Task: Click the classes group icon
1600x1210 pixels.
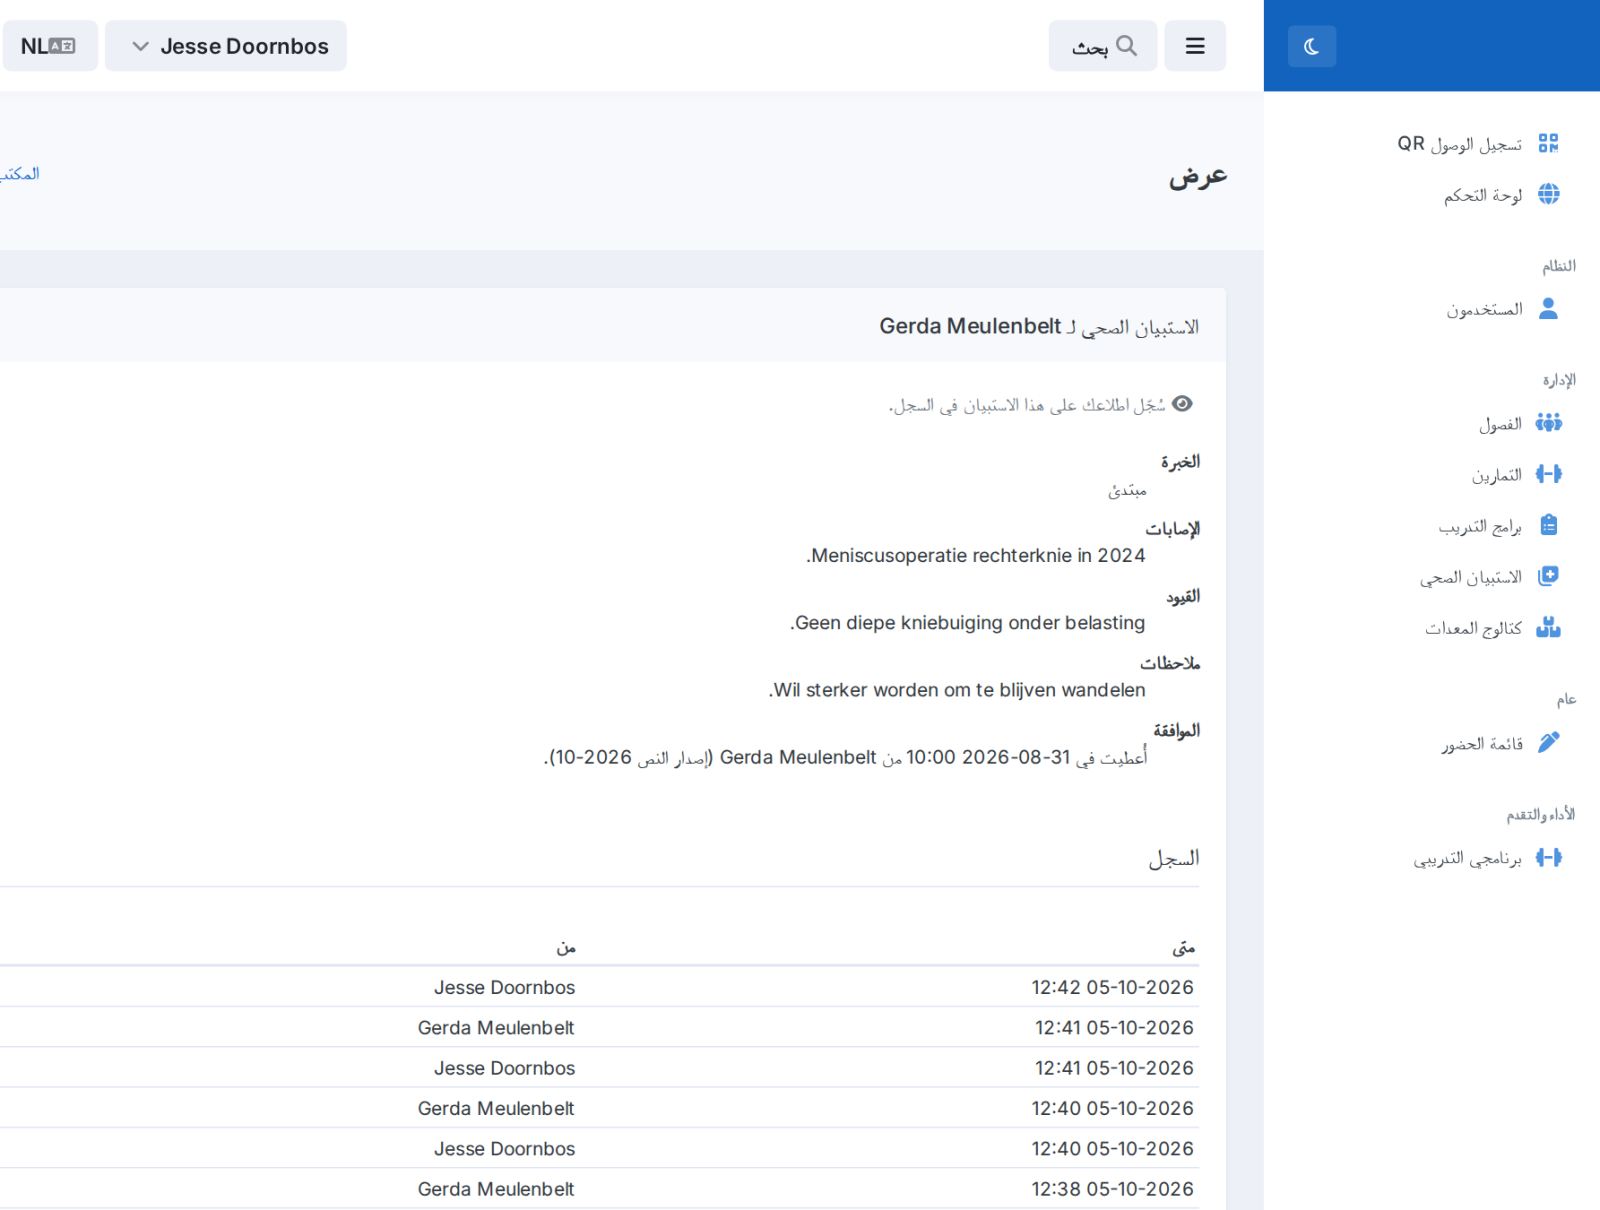Action: tap(1548, 422)
